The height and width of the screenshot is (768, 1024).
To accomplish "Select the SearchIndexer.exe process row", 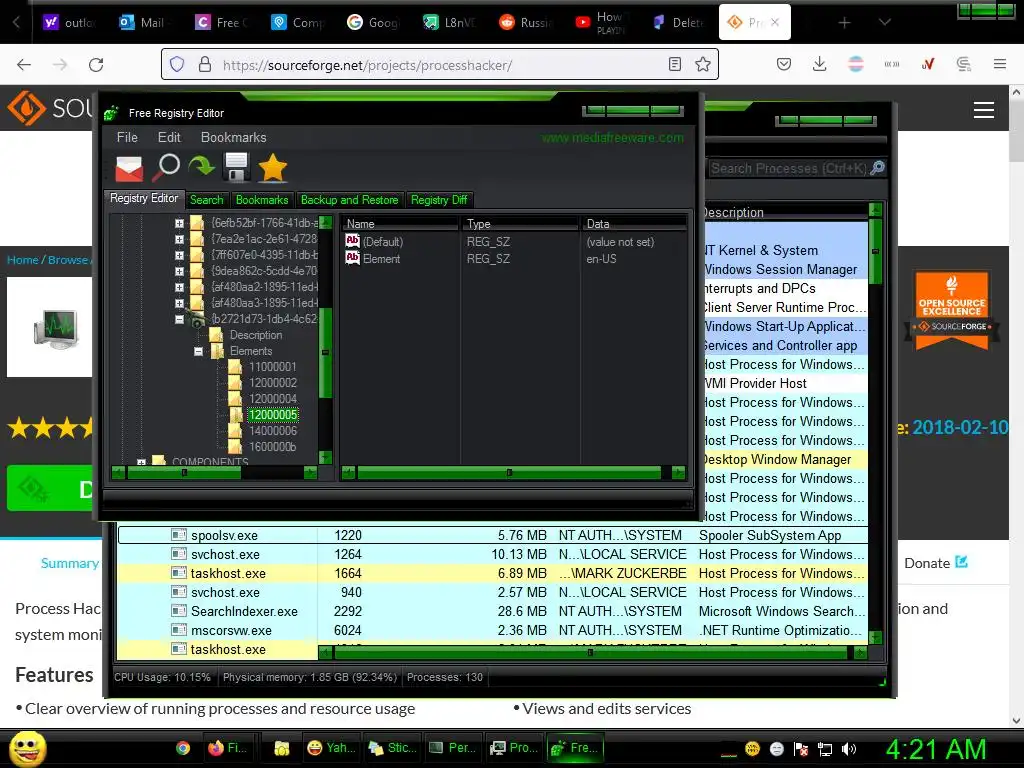I will [x=493, y=611].
